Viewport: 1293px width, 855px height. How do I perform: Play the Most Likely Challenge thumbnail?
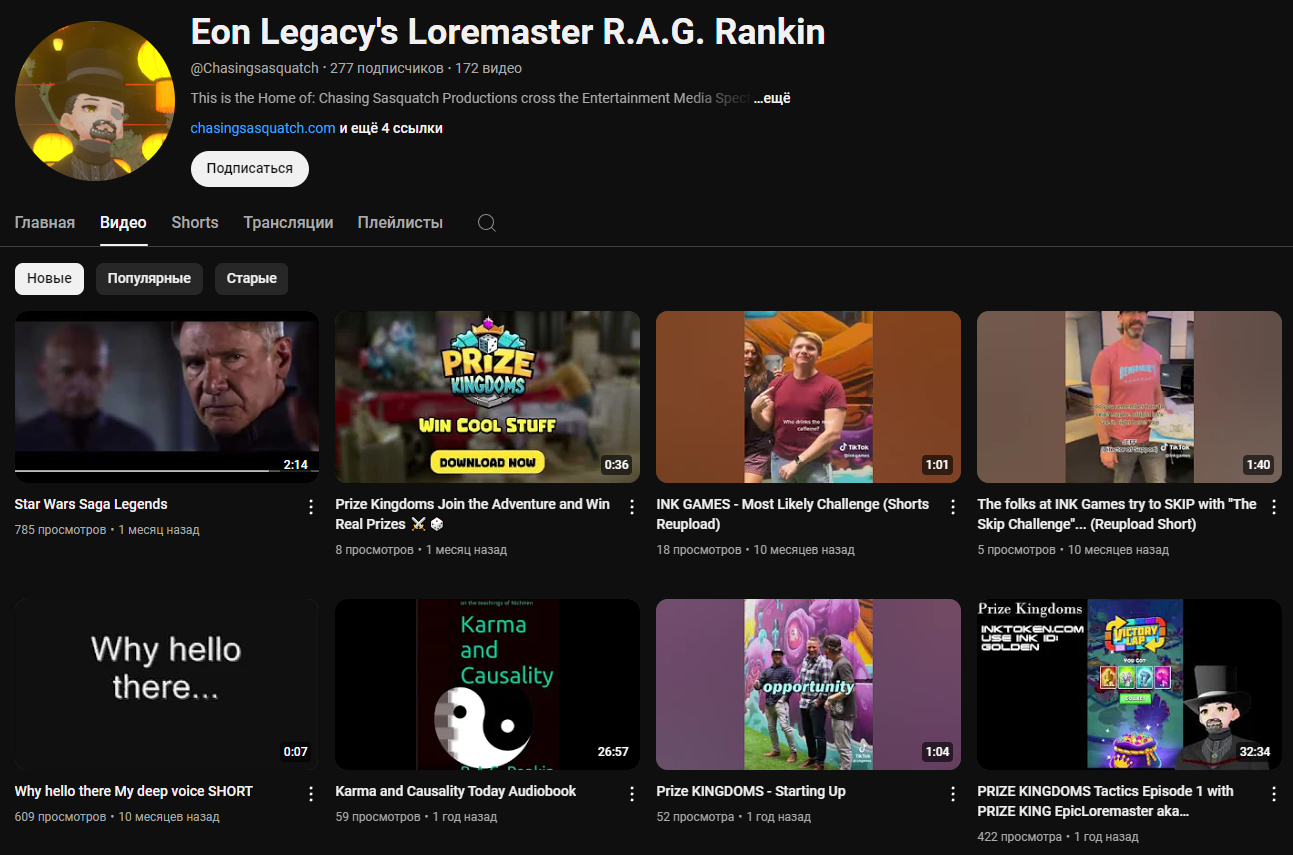tap(809, 397)
